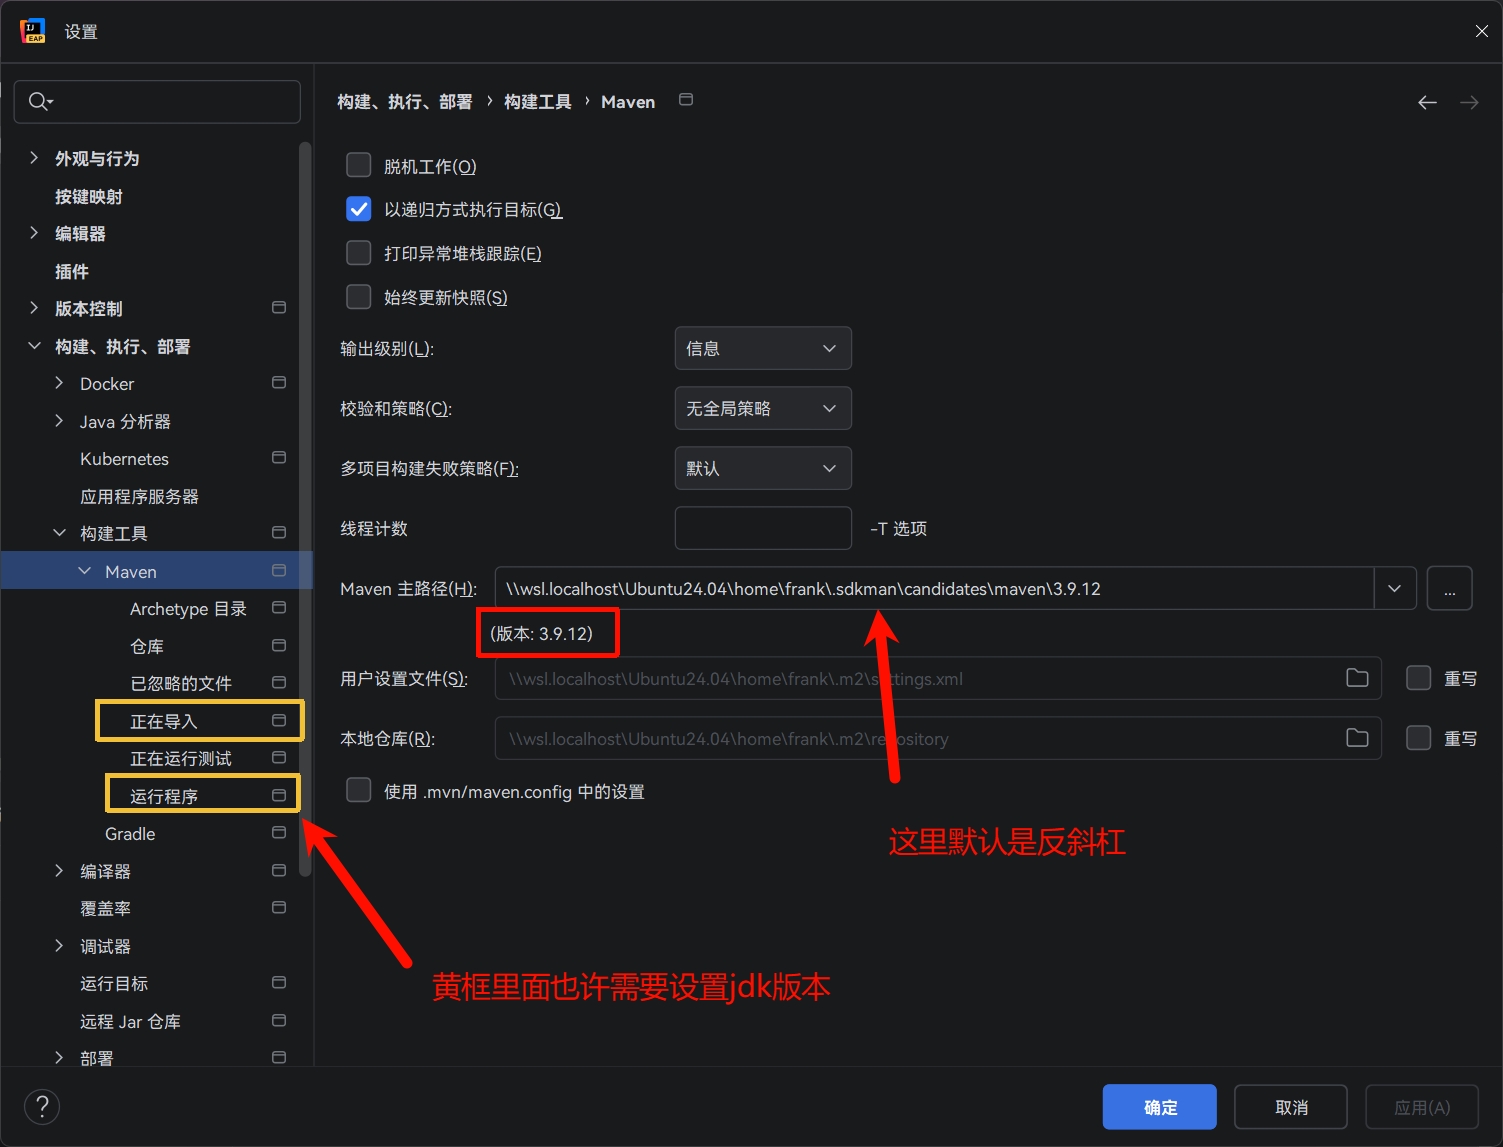Viewport: 1503px width, 1147px height.
Task: Open Maven home path dropdown arrow
Action: click(x=1395, y=588)
